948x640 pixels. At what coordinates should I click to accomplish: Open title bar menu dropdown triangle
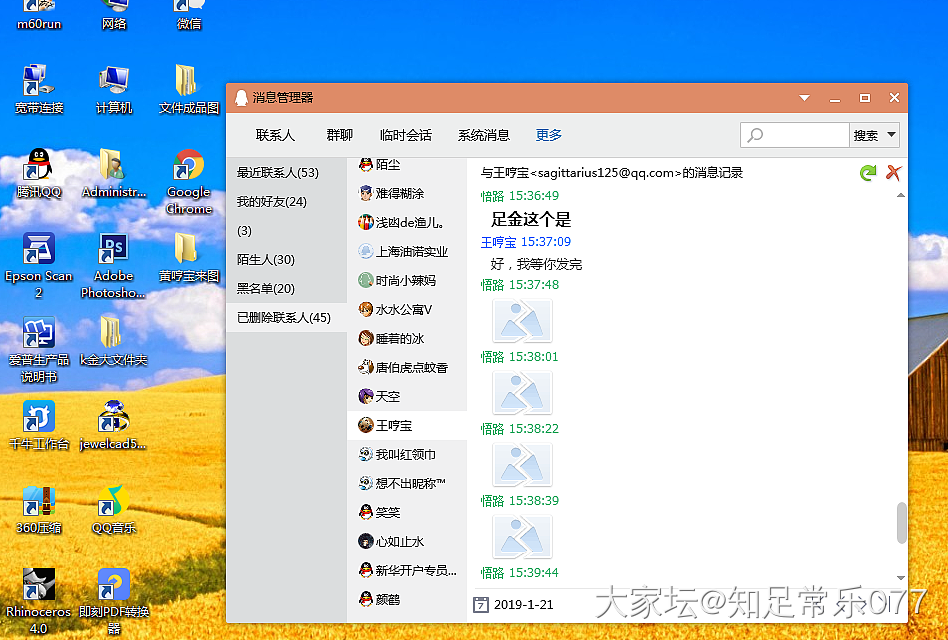[x=804, y=98]
